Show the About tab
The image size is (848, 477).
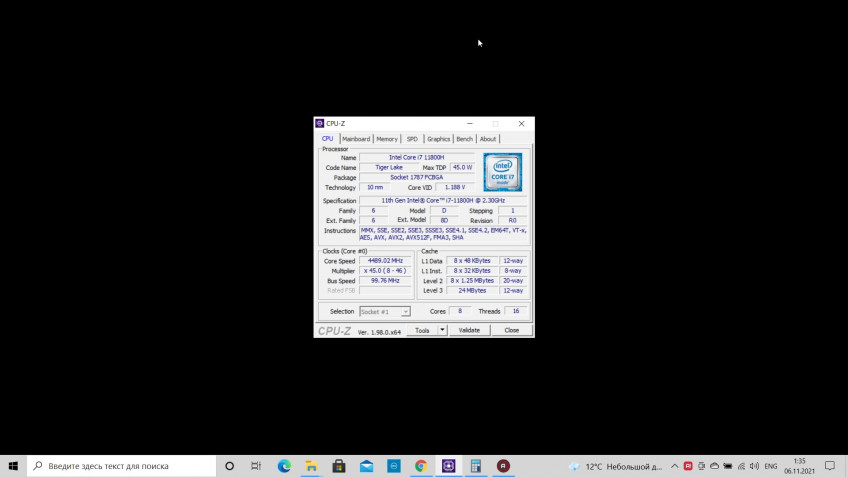click(488, 139)
